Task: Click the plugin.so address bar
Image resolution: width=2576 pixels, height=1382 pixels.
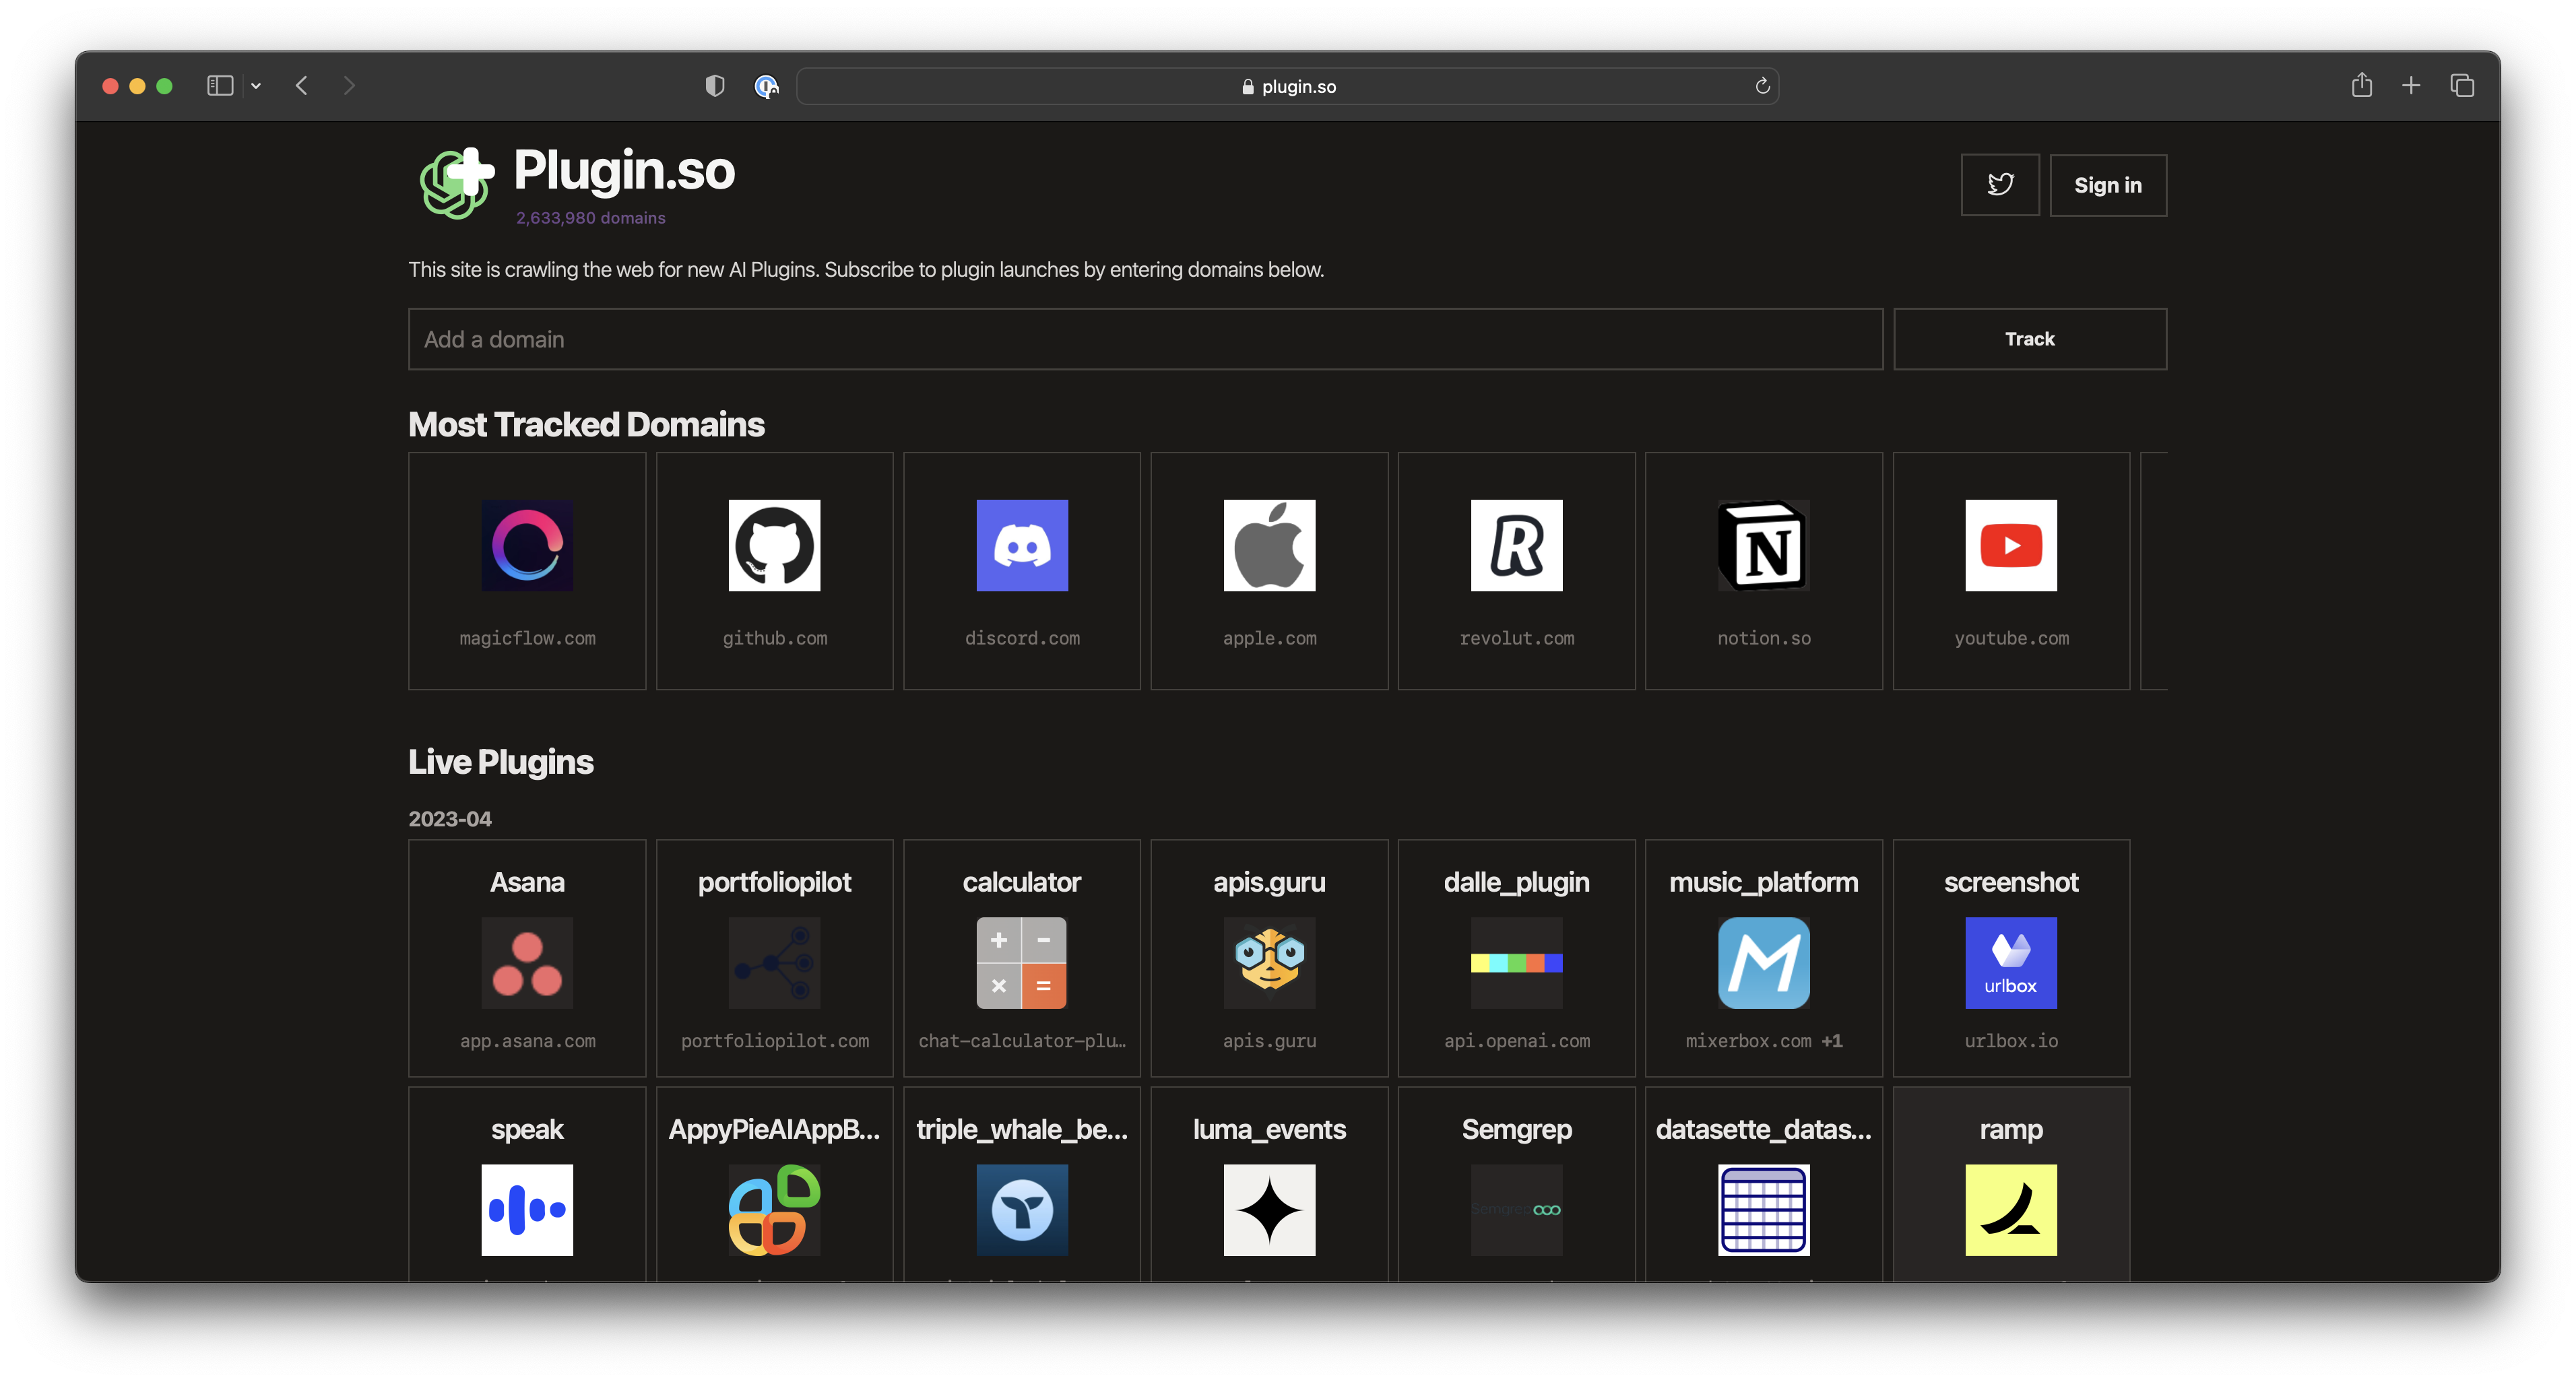Action: (1287, 87)
